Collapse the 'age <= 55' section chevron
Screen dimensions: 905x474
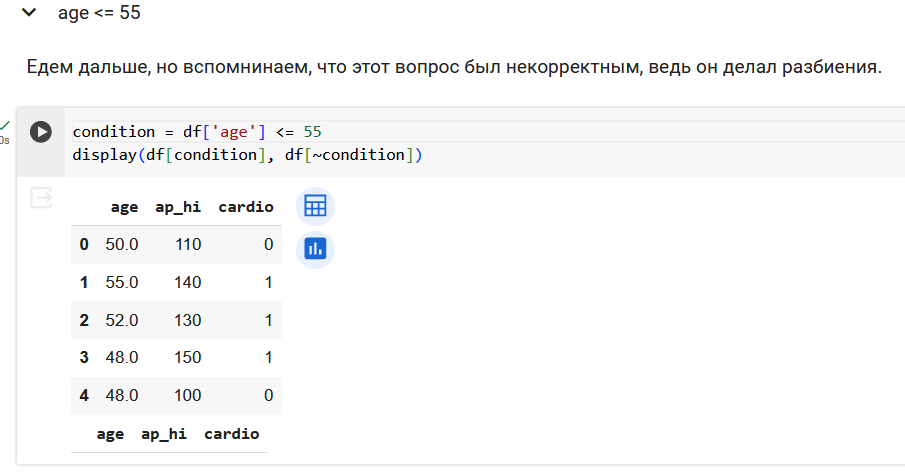point(28,12)
